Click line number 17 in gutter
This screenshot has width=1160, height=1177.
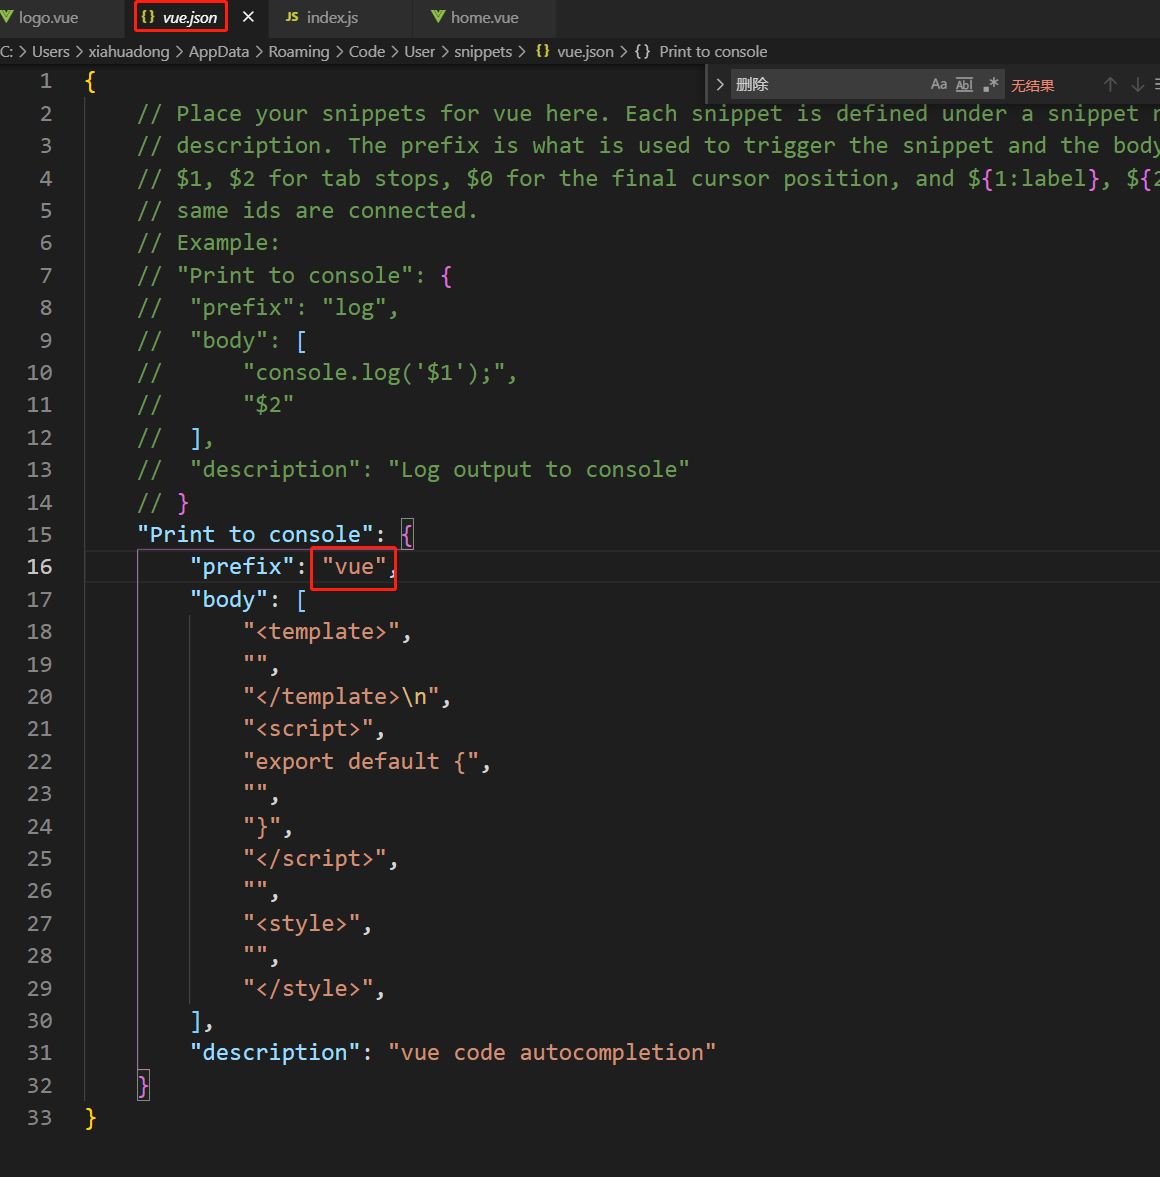pos(39,599)
